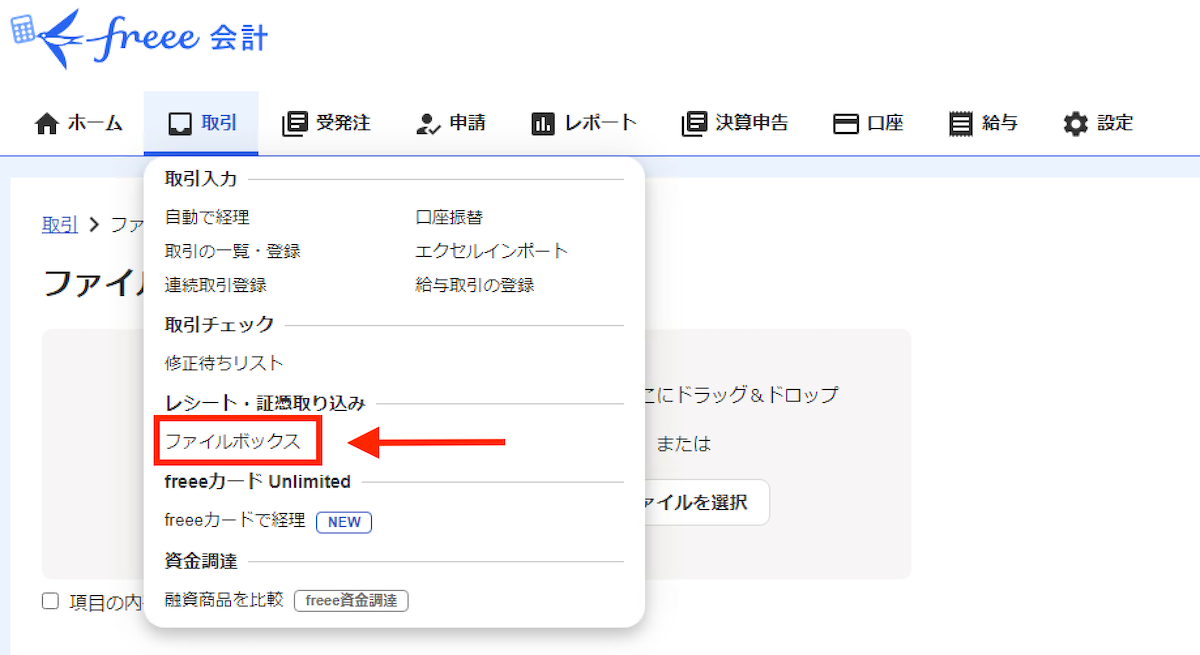1200x655 pixels.
Task: Click the 決算申告 document icon
Action: click(694, 124)
